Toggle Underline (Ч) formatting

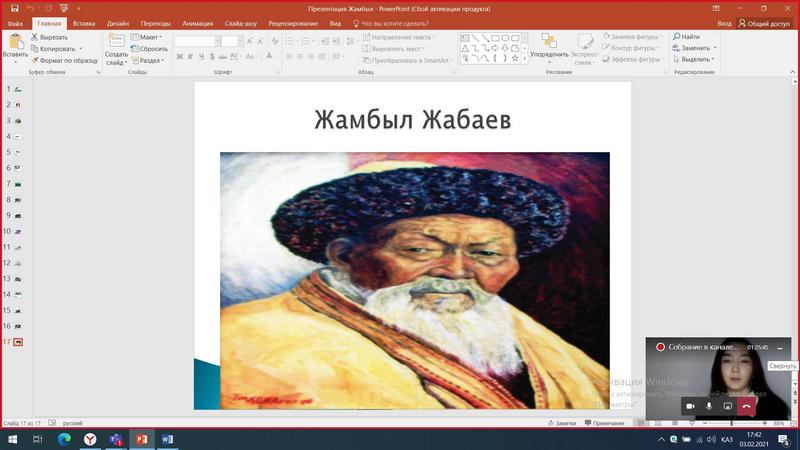click(201, 57)
